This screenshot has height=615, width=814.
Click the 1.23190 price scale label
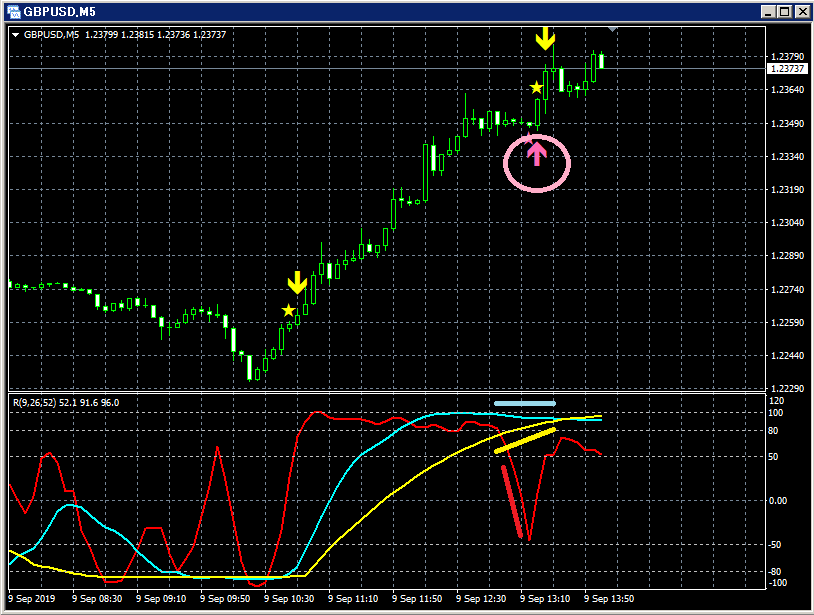pos(788,189)
